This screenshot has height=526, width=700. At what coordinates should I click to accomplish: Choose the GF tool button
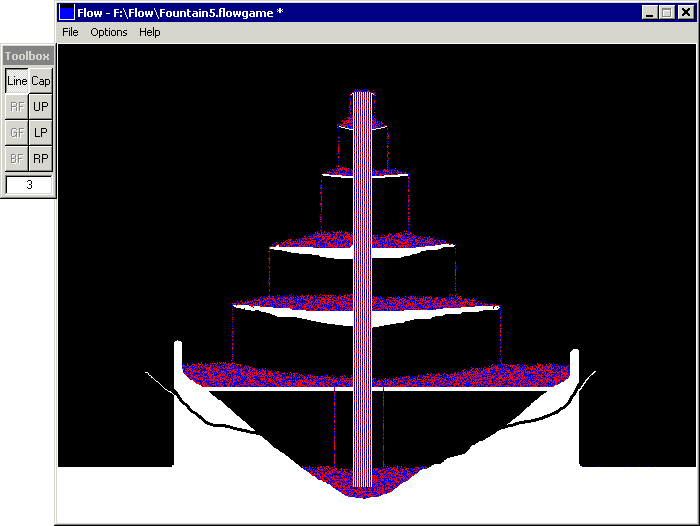[x=17, y=133]
